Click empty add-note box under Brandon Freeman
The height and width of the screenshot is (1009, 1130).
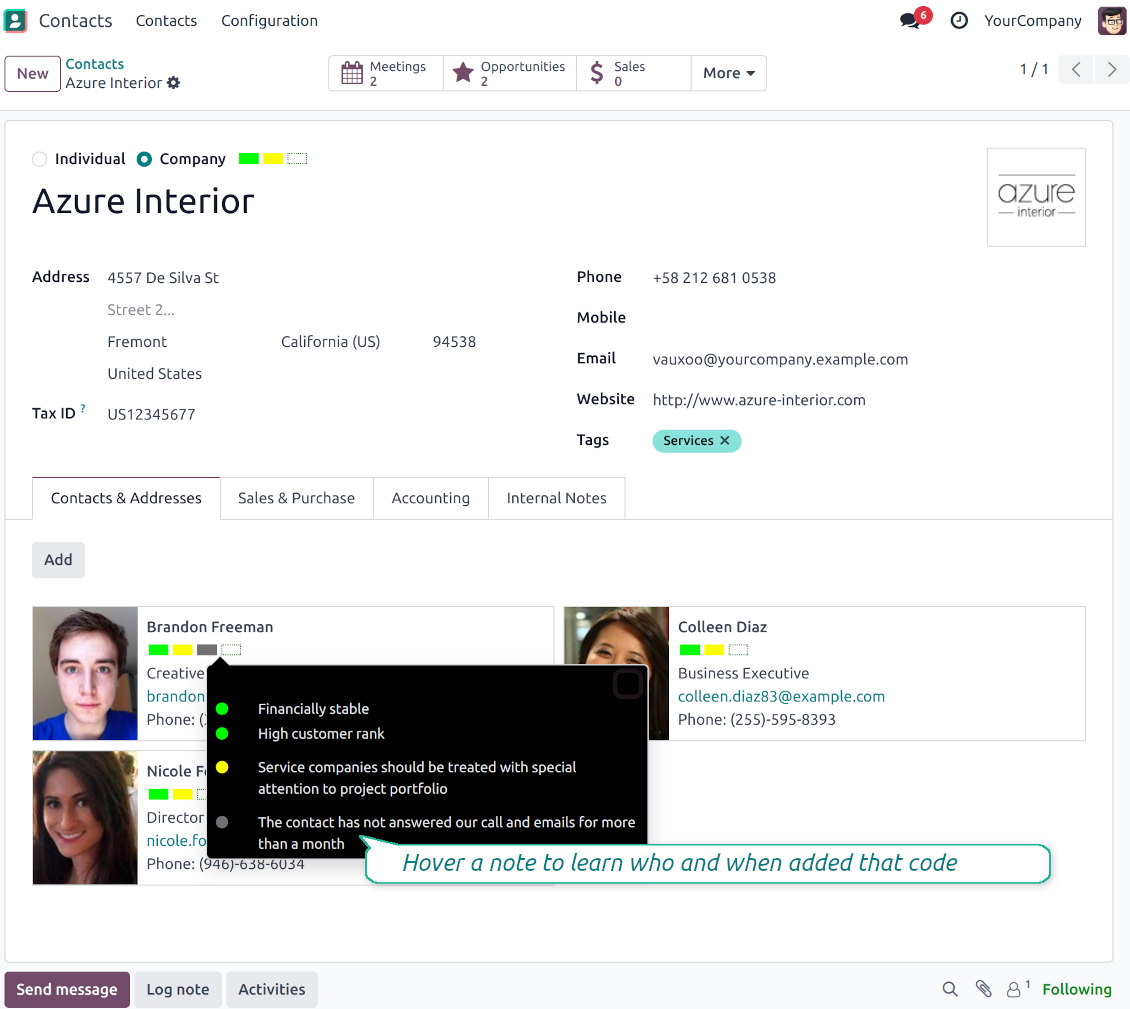click(x=231, y=650)
